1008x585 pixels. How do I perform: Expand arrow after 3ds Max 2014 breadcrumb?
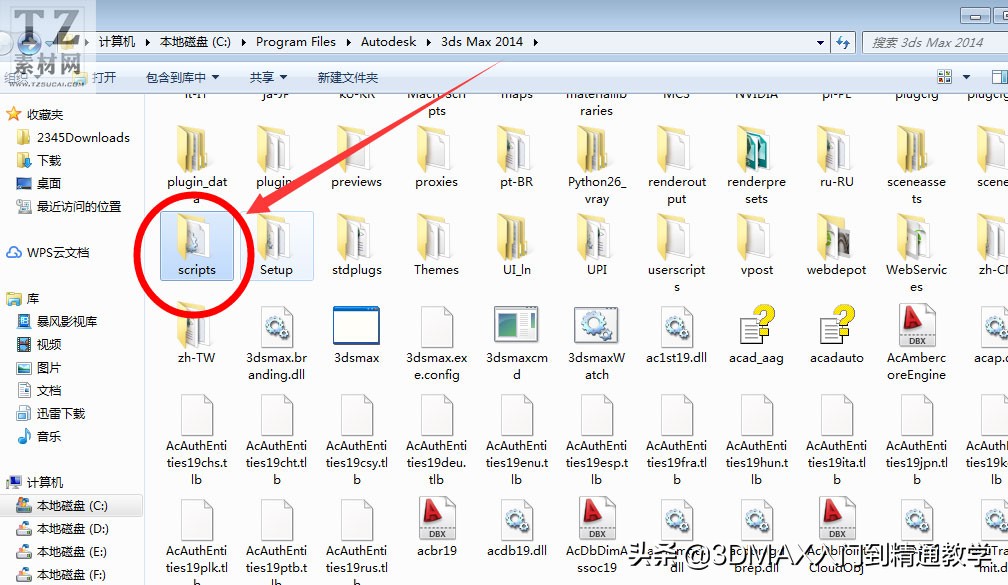click(x=536, y=42)
